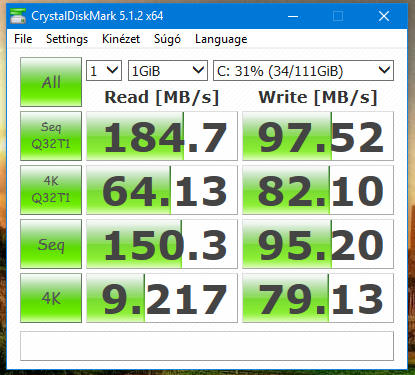The width and height of the screenshot is (415, 375).
Task: Click the Seq Q32T1 read value 184.7
Action: 162,136
